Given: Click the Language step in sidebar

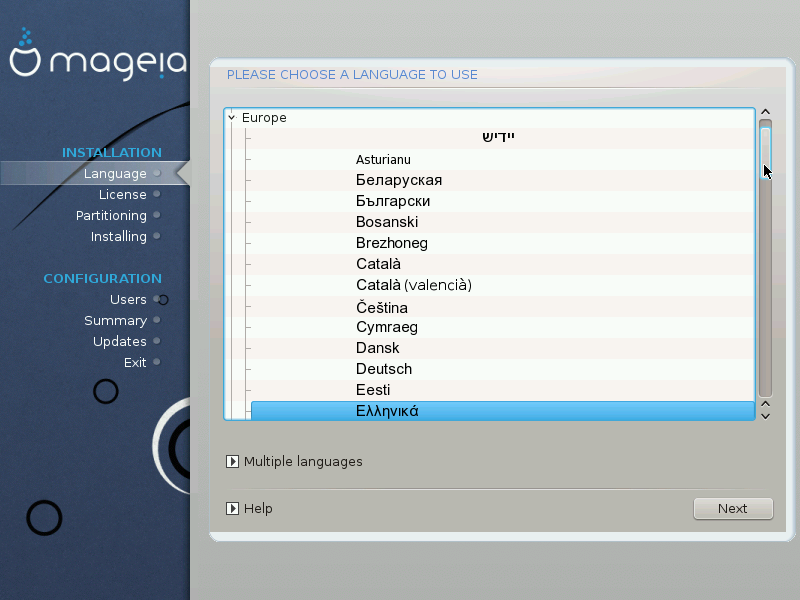Looking at the screenshot, I should (x=115, y=173).
